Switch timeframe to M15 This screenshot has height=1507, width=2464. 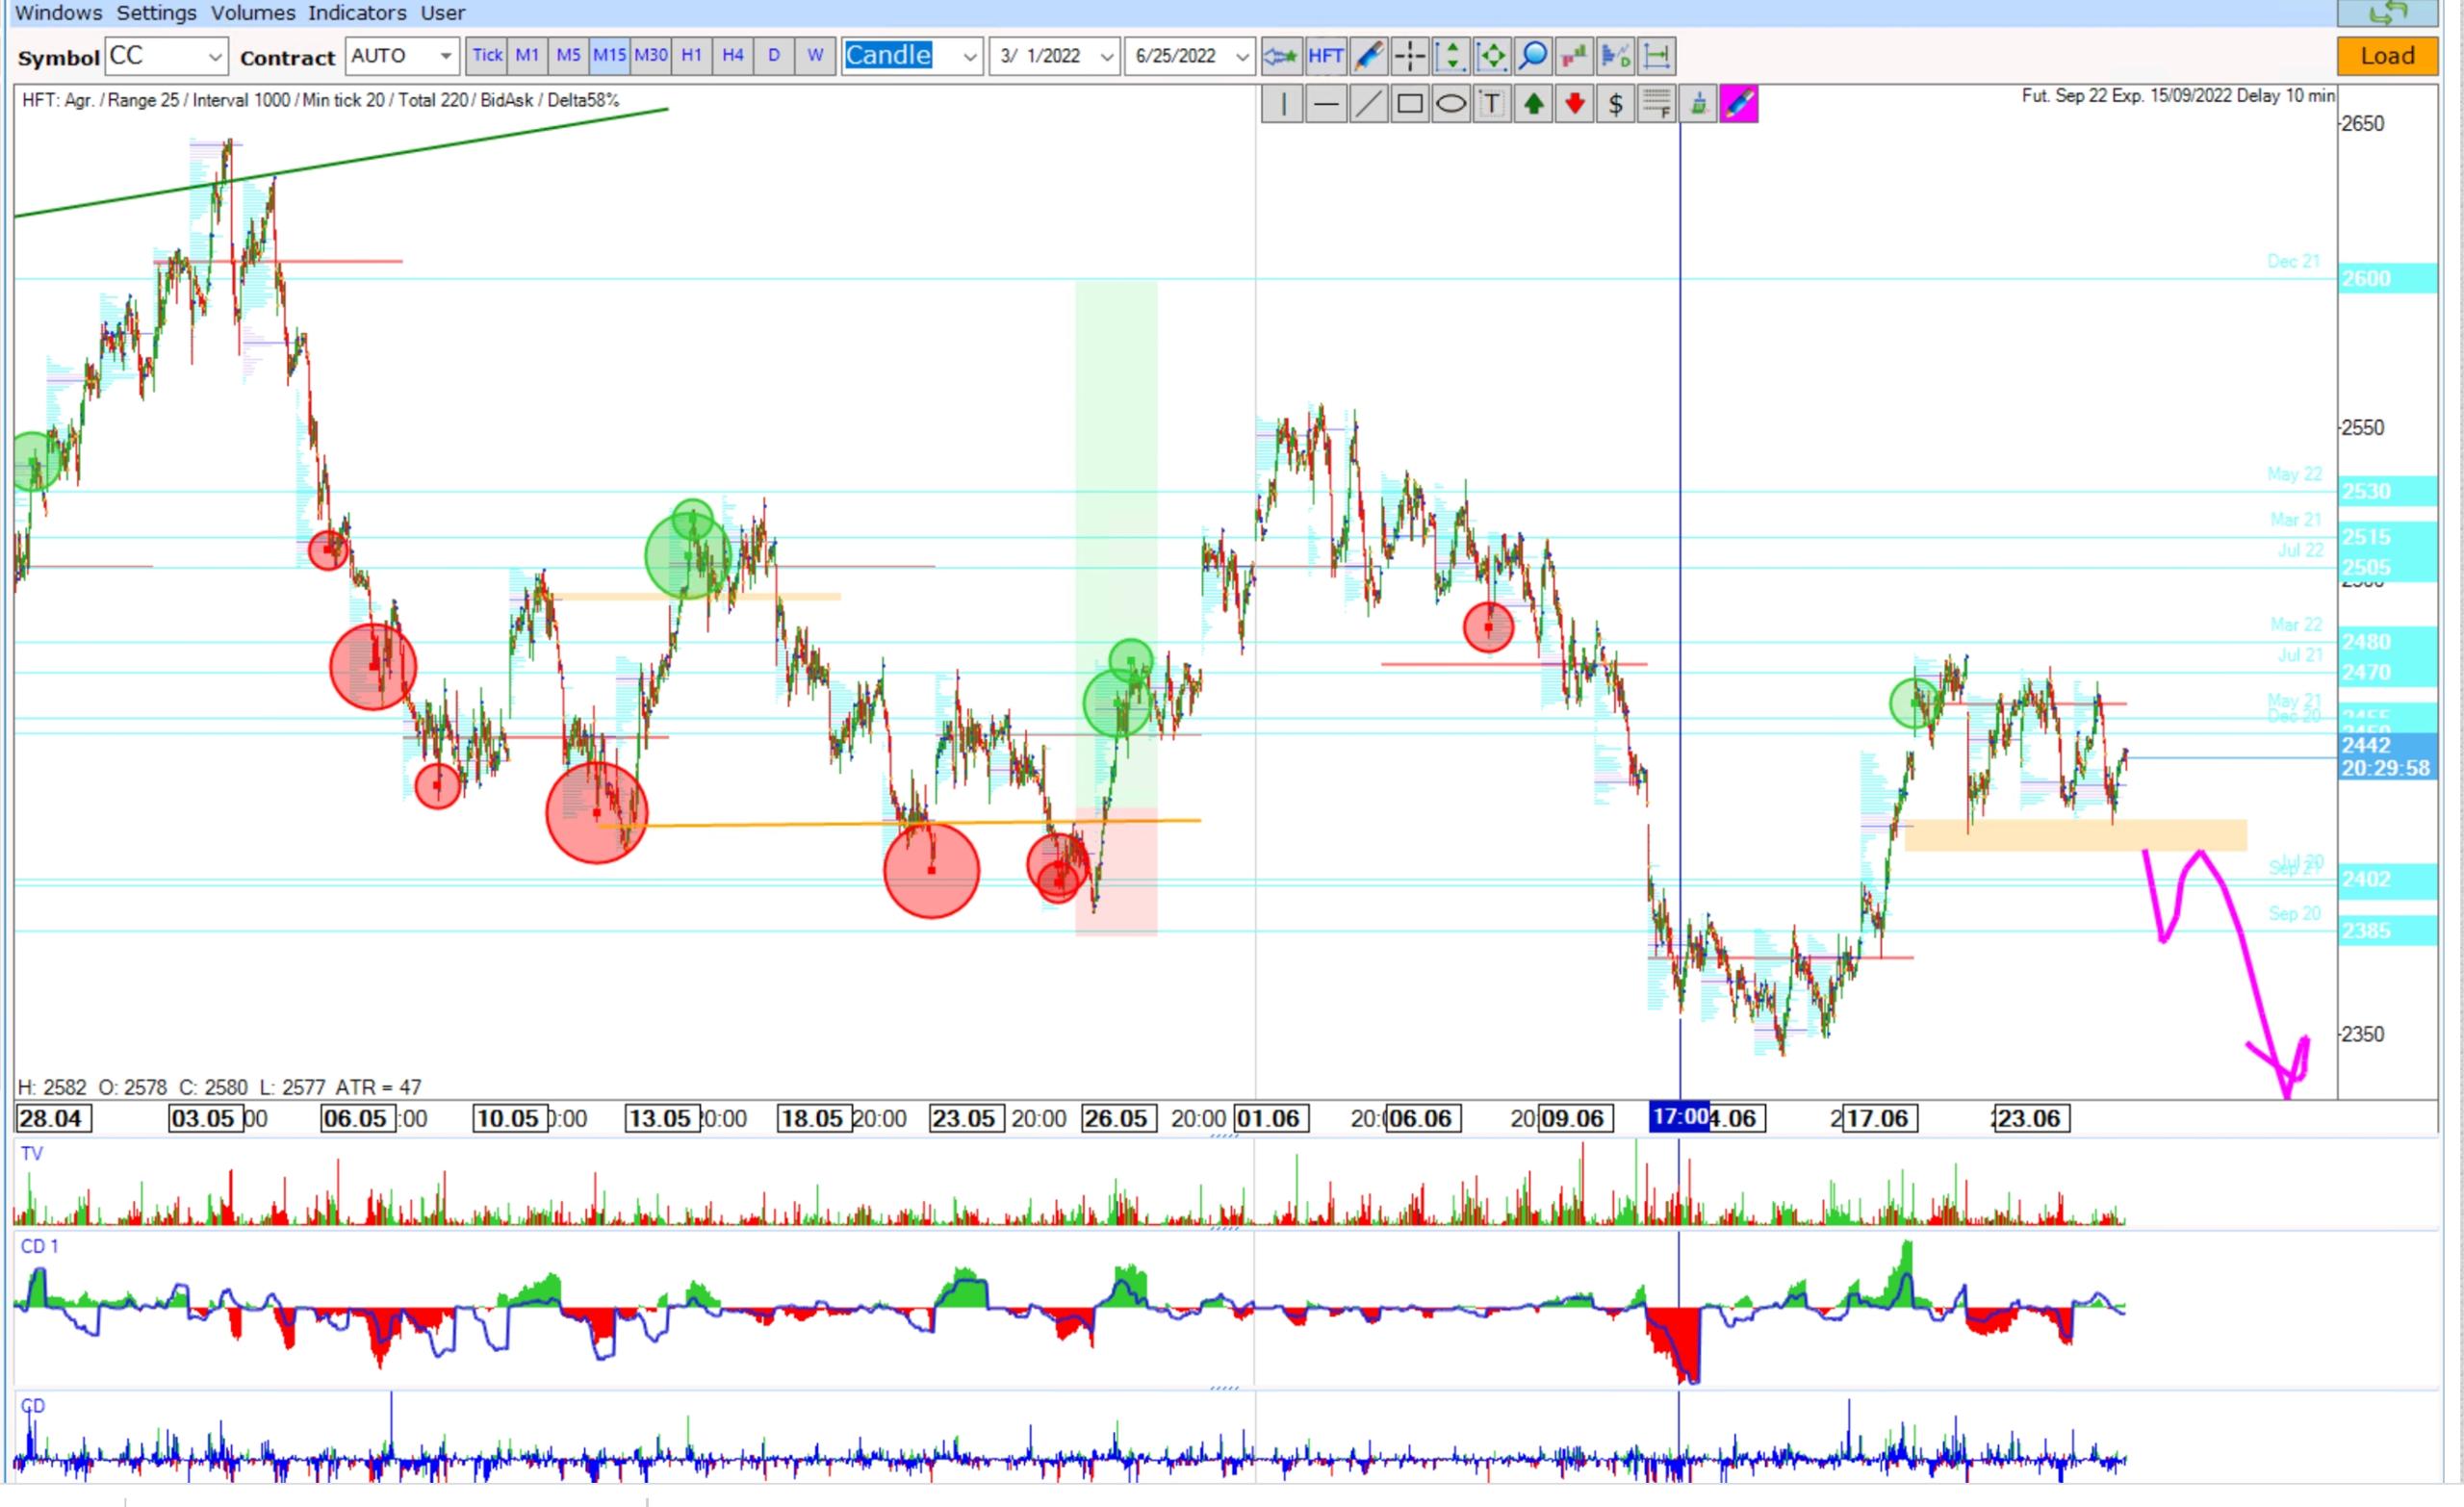(609, 56)
